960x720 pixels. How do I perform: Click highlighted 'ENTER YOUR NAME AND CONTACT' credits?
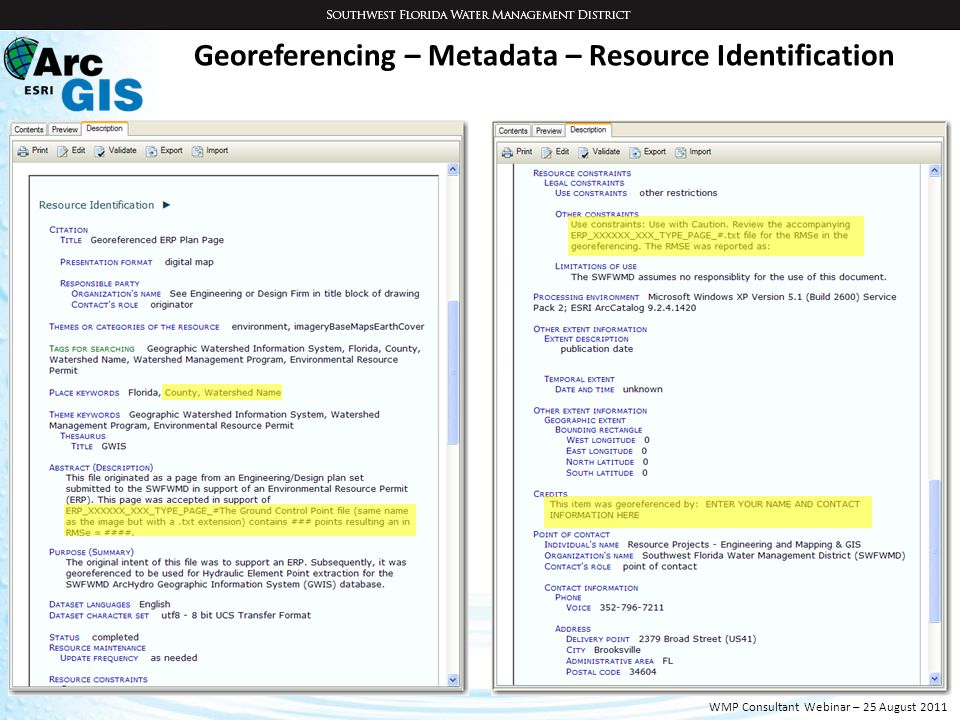(782, 504)
